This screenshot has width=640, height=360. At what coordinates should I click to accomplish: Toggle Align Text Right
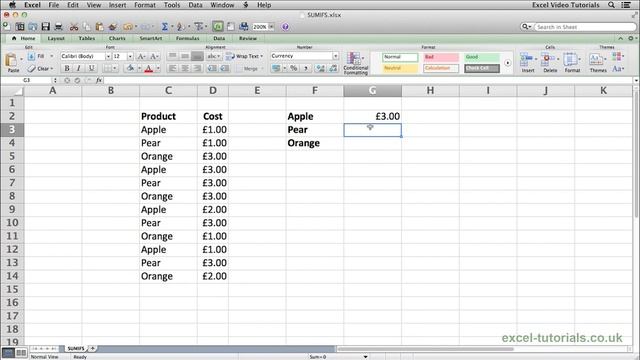[198, 69]
